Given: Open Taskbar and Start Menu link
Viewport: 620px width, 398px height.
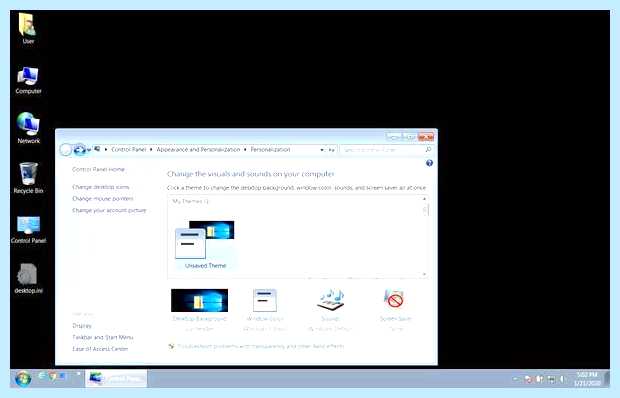Looking at the screenshot, I should click(103, 337).
